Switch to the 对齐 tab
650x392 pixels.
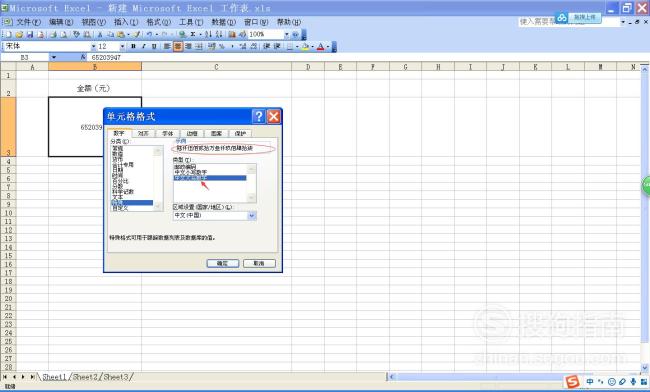[143, 133]
